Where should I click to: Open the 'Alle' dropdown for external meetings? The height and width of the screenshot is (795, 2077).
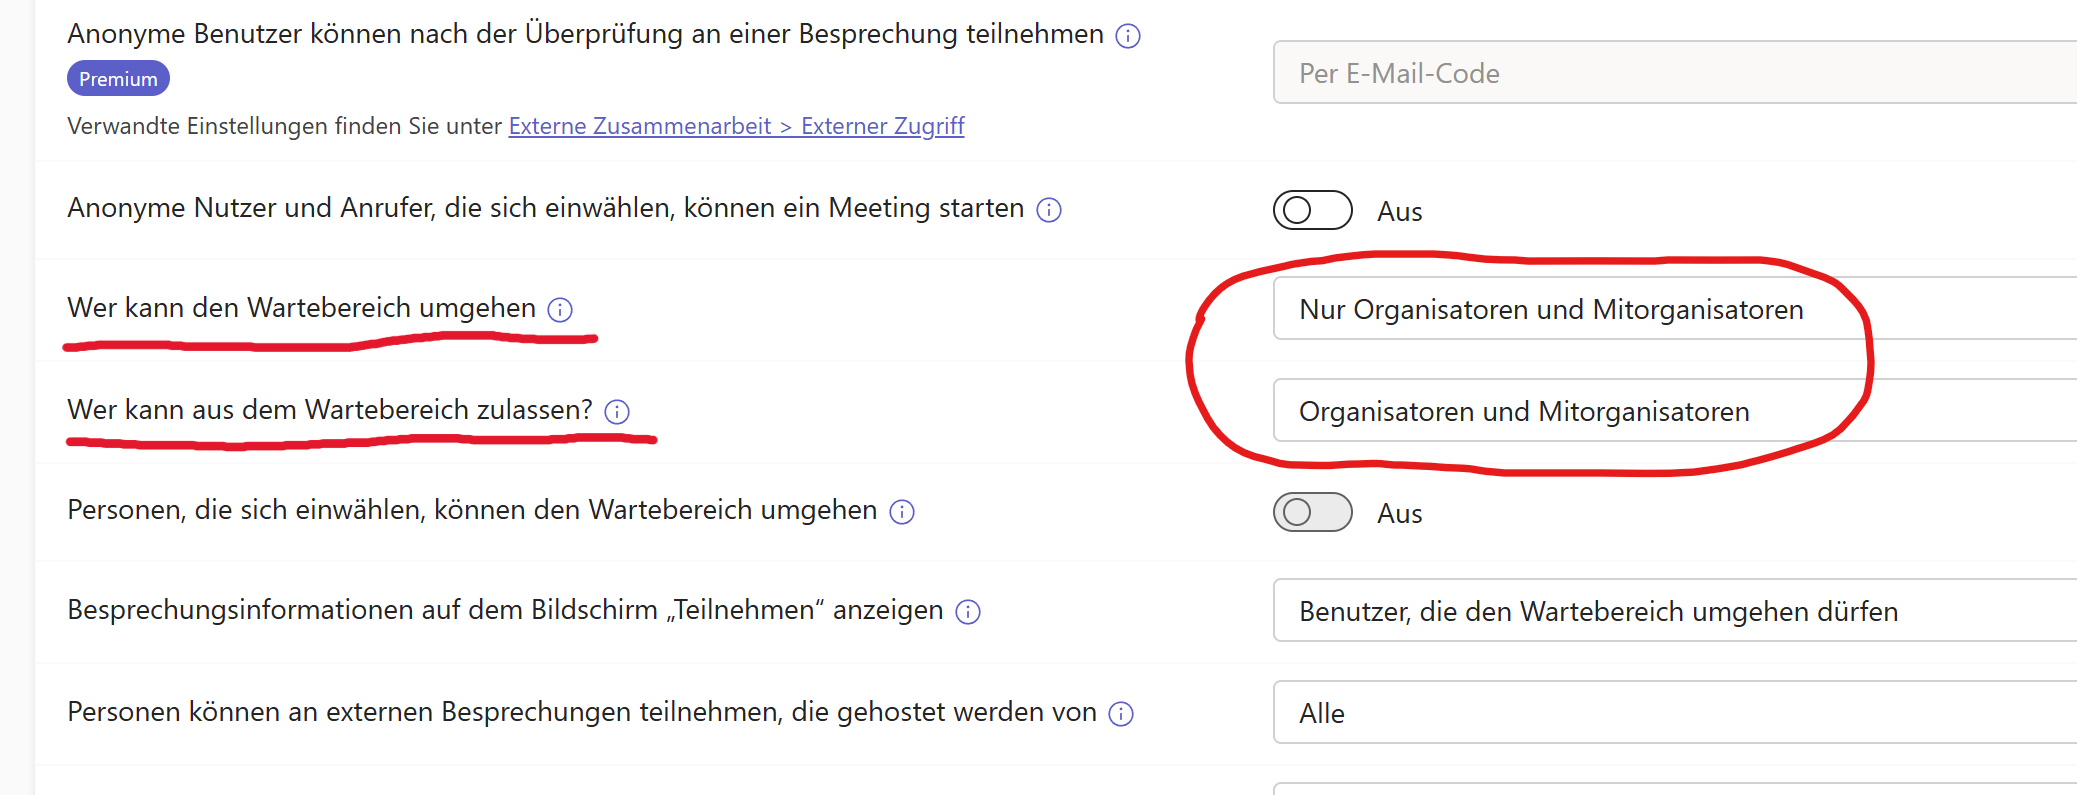pyautogui.click(x=1670, y=713)
